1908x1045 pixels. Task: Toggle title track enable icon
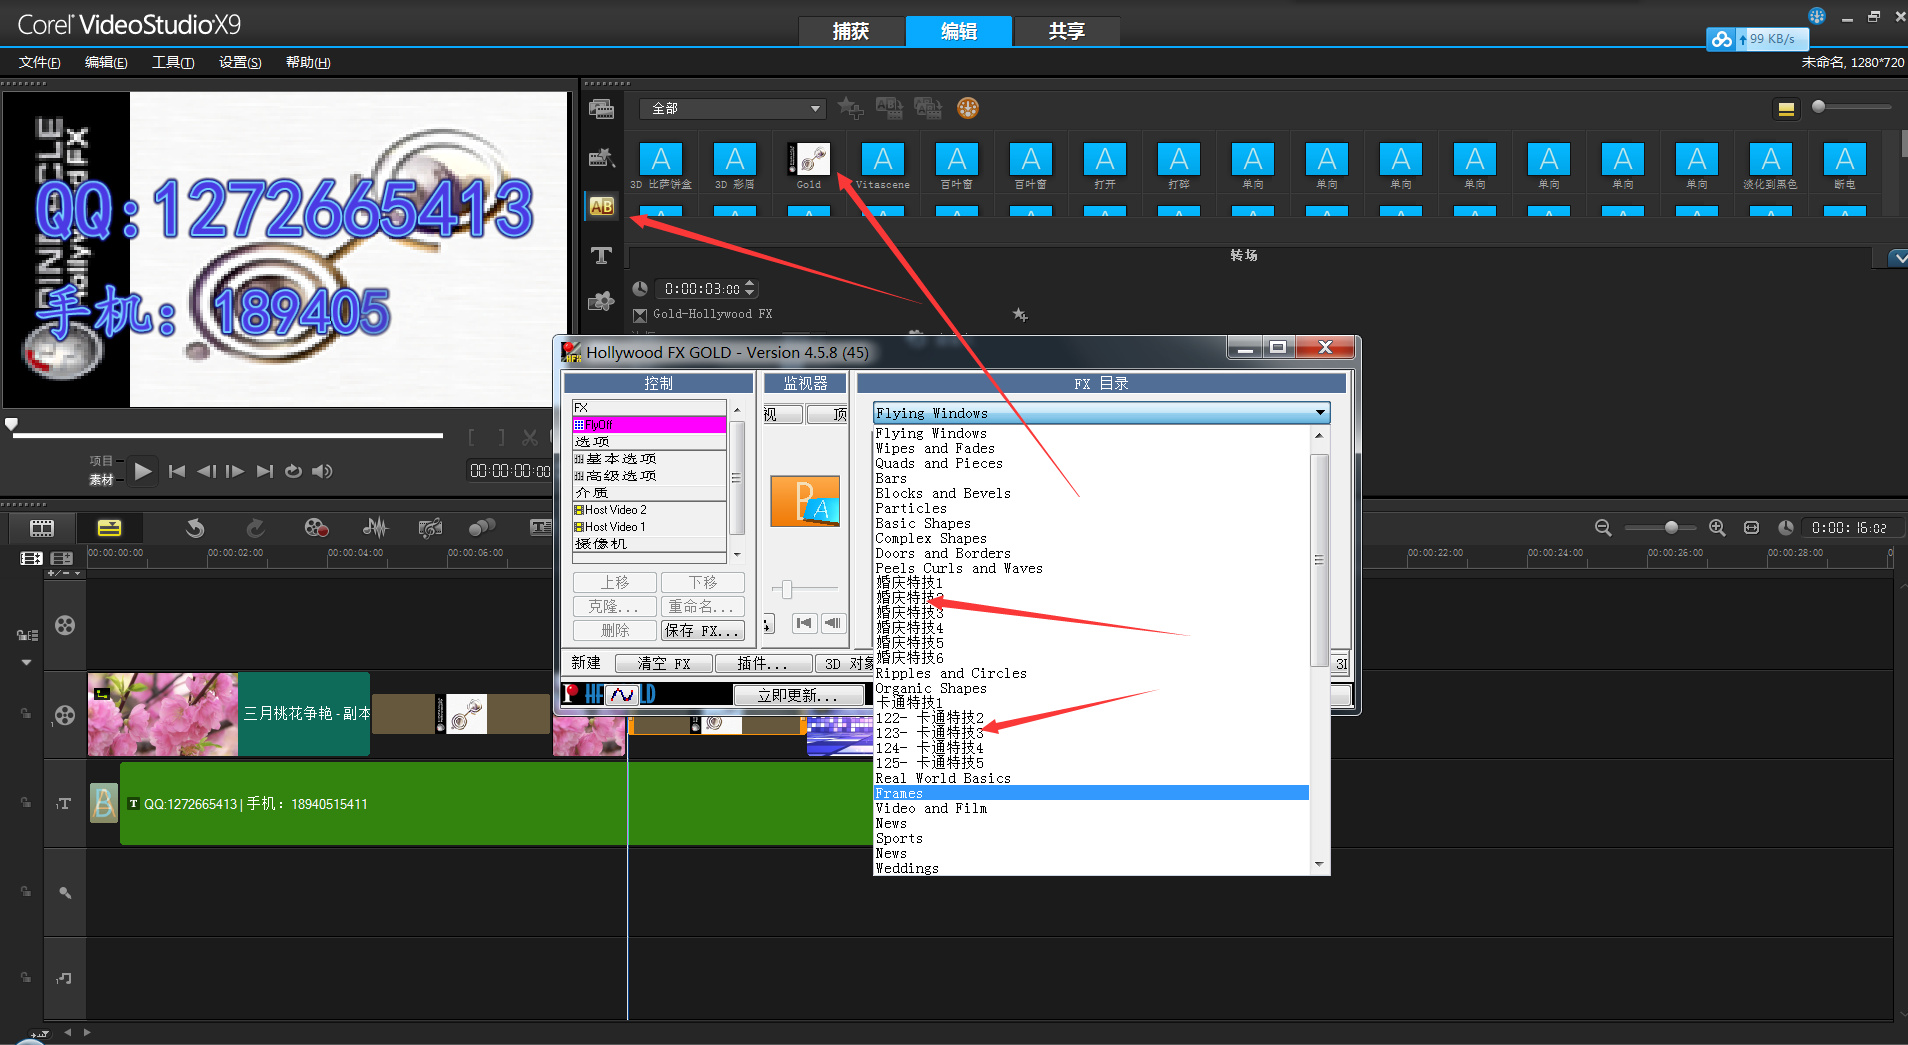[65, 804]
